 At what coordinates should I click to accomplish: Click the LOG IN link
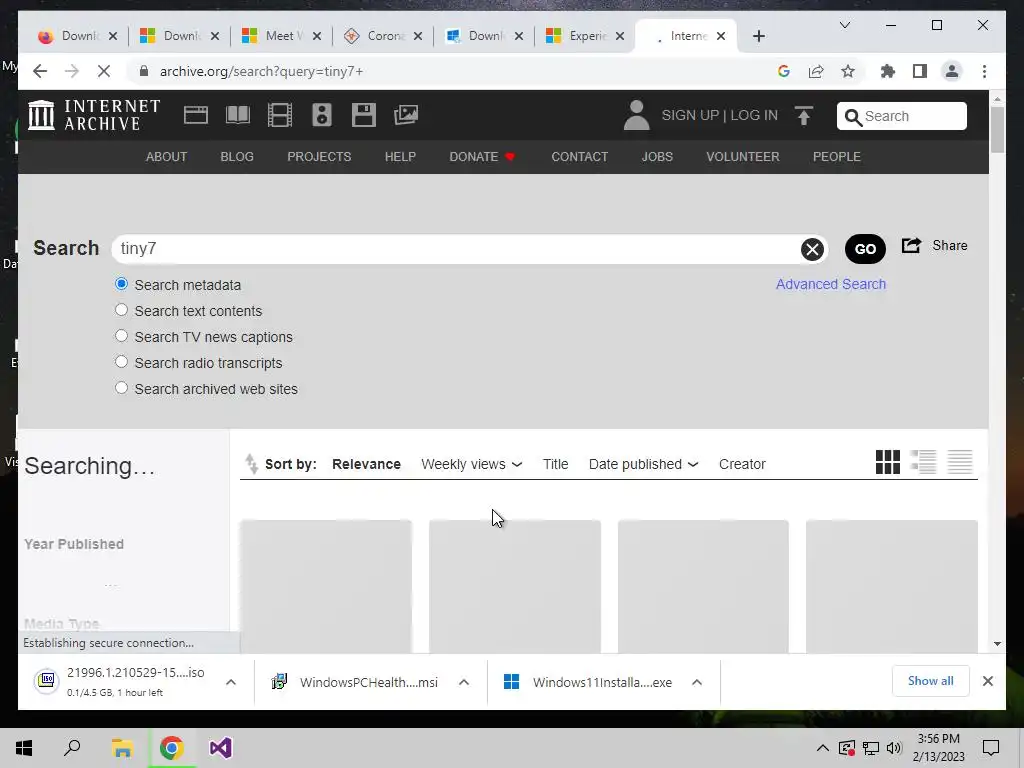tap(754, 115)
